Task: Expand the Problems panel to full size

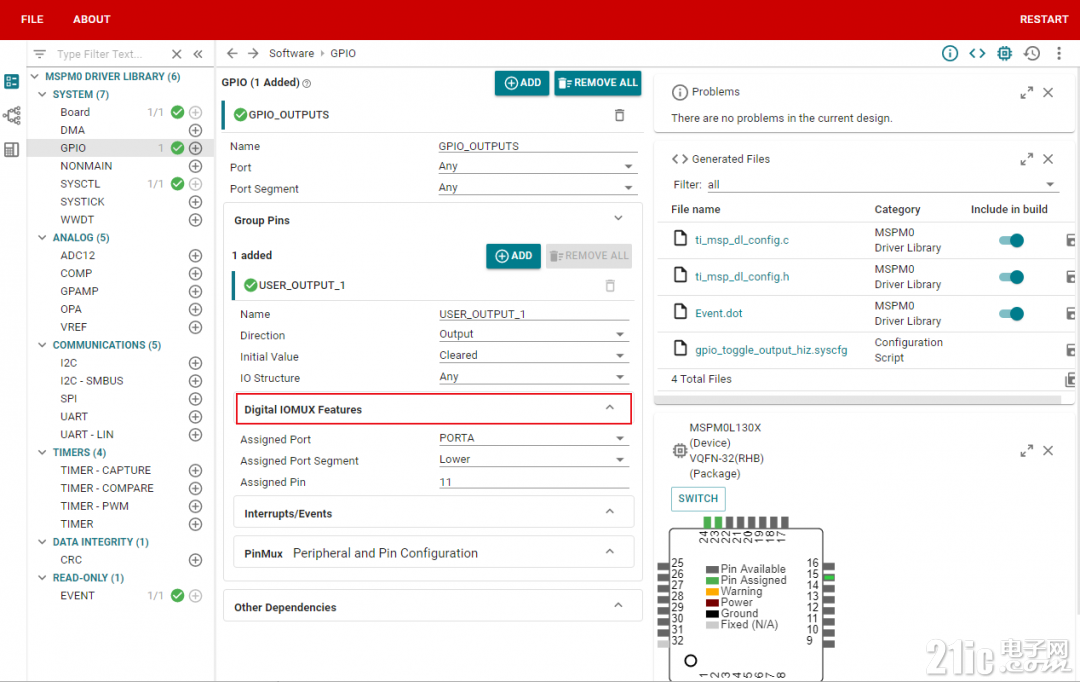Action: point(1026,92)
